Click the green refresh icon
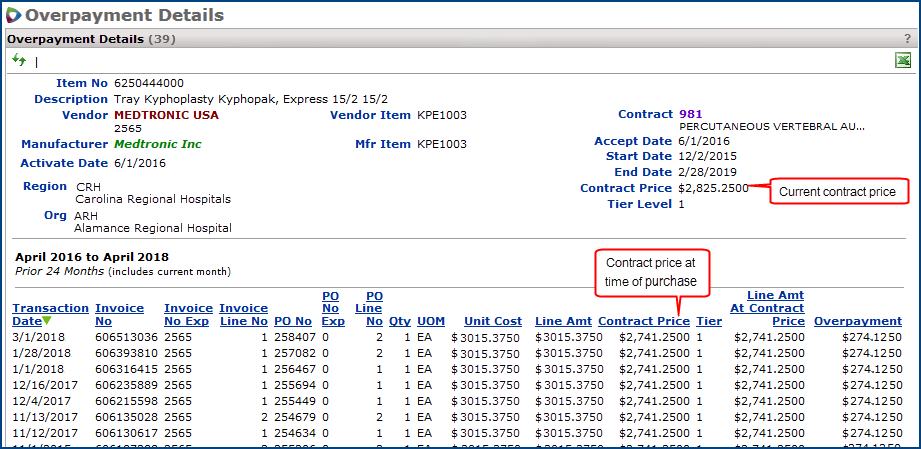 coord(18,61)
